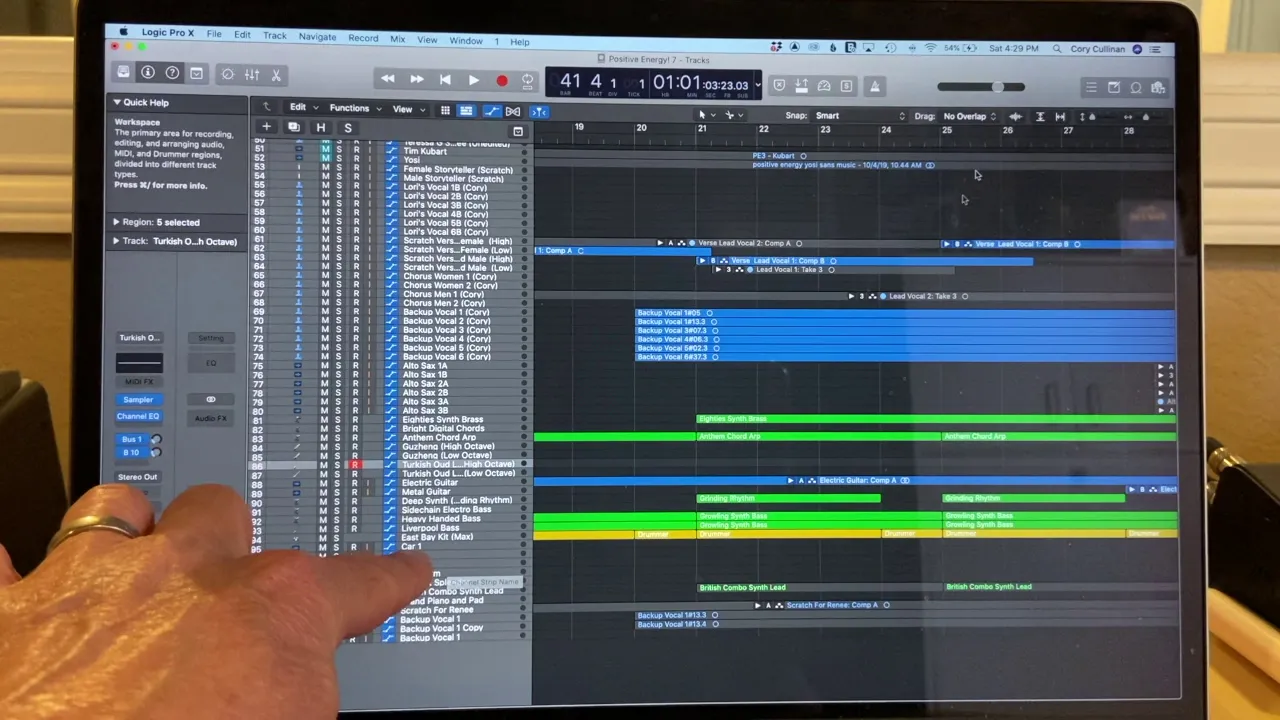1280x720 pixels.
Task: Open the LCD display mode dropdown
Action: click(757, 84)
